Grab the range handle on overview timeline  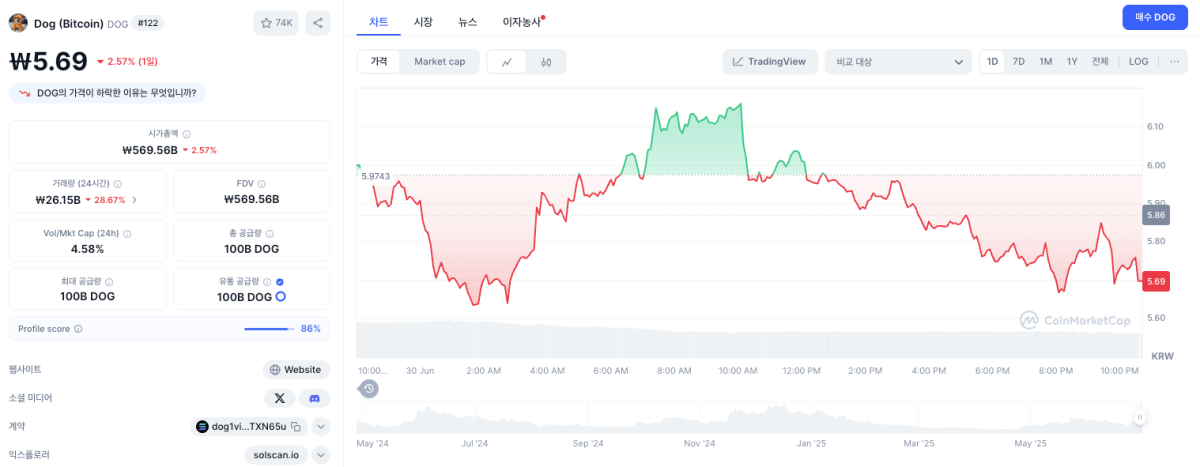[x=1139, y=418]
